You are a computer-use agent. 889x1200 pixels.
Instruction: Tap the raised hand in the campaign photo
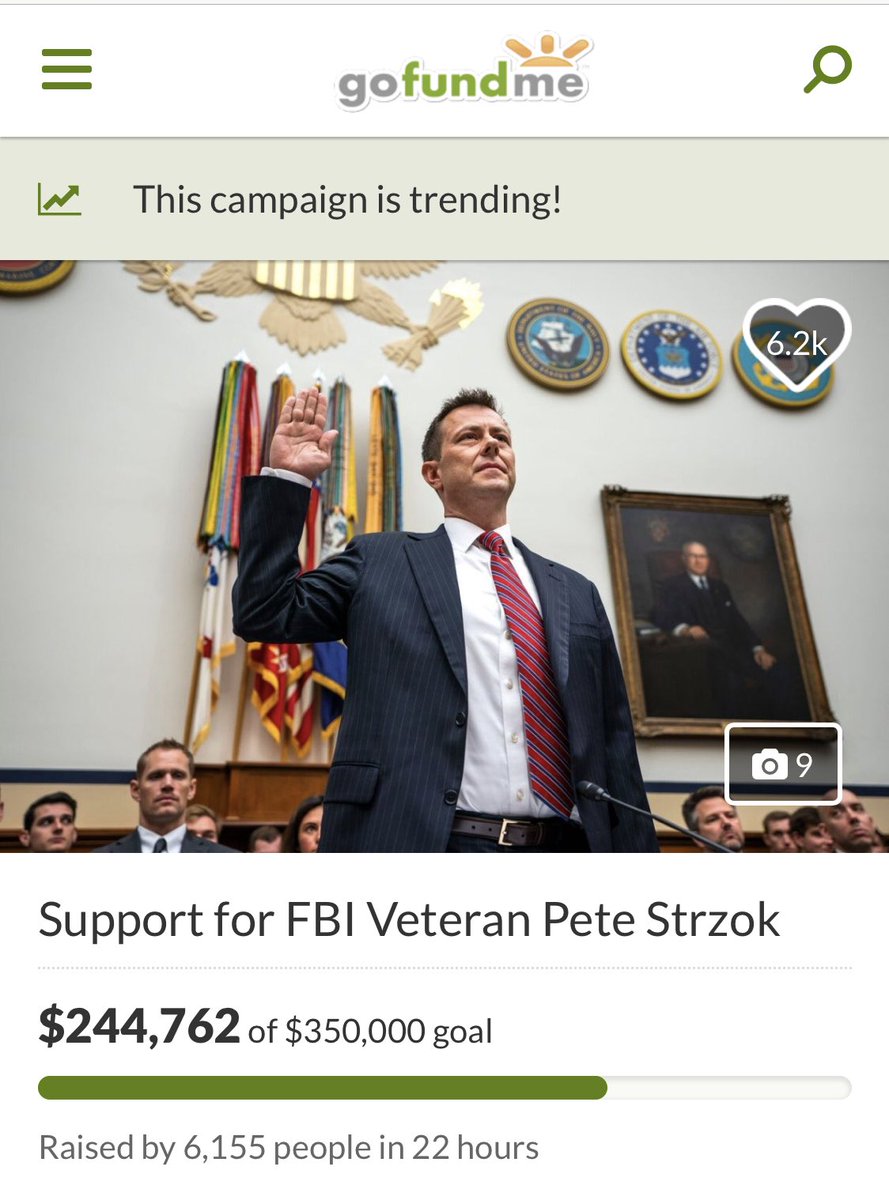click(301, 434)
